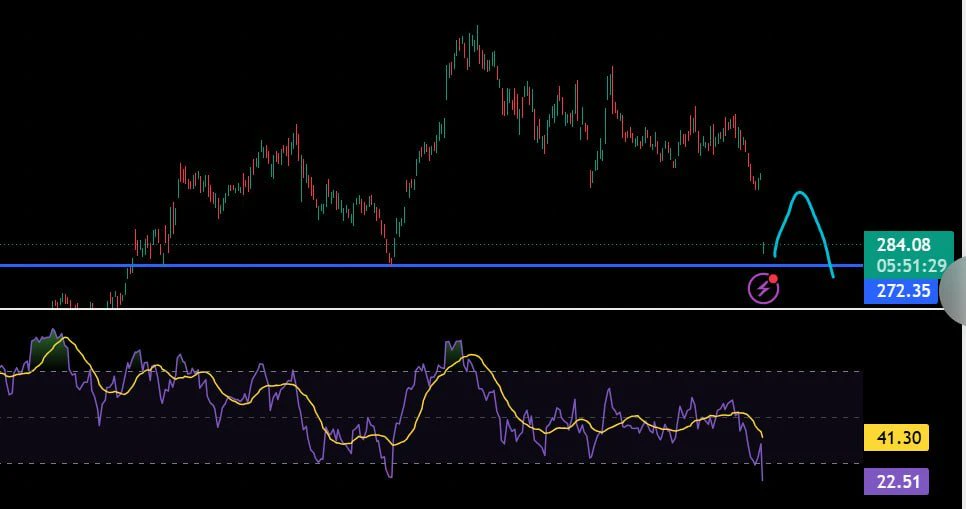Select the blue horizontal support line
This screenshot has width=966, height=509.
tap(431, 266)
